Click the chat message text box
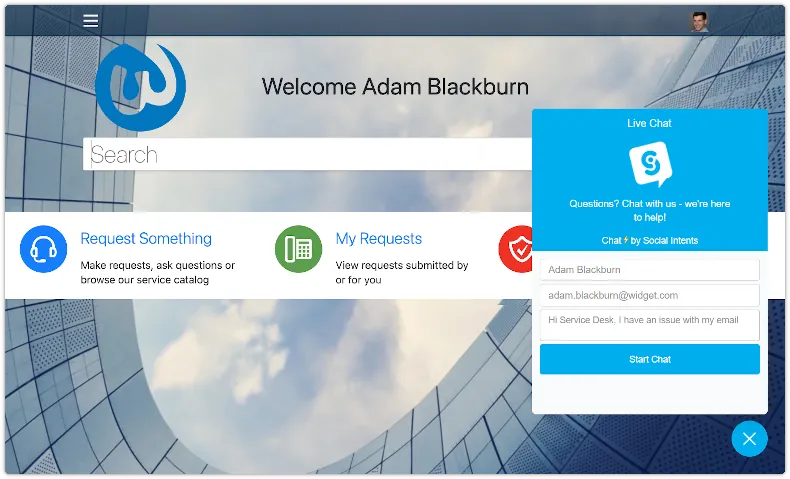Viewport: 790px width, 479px height. click(x=649, y=325)
